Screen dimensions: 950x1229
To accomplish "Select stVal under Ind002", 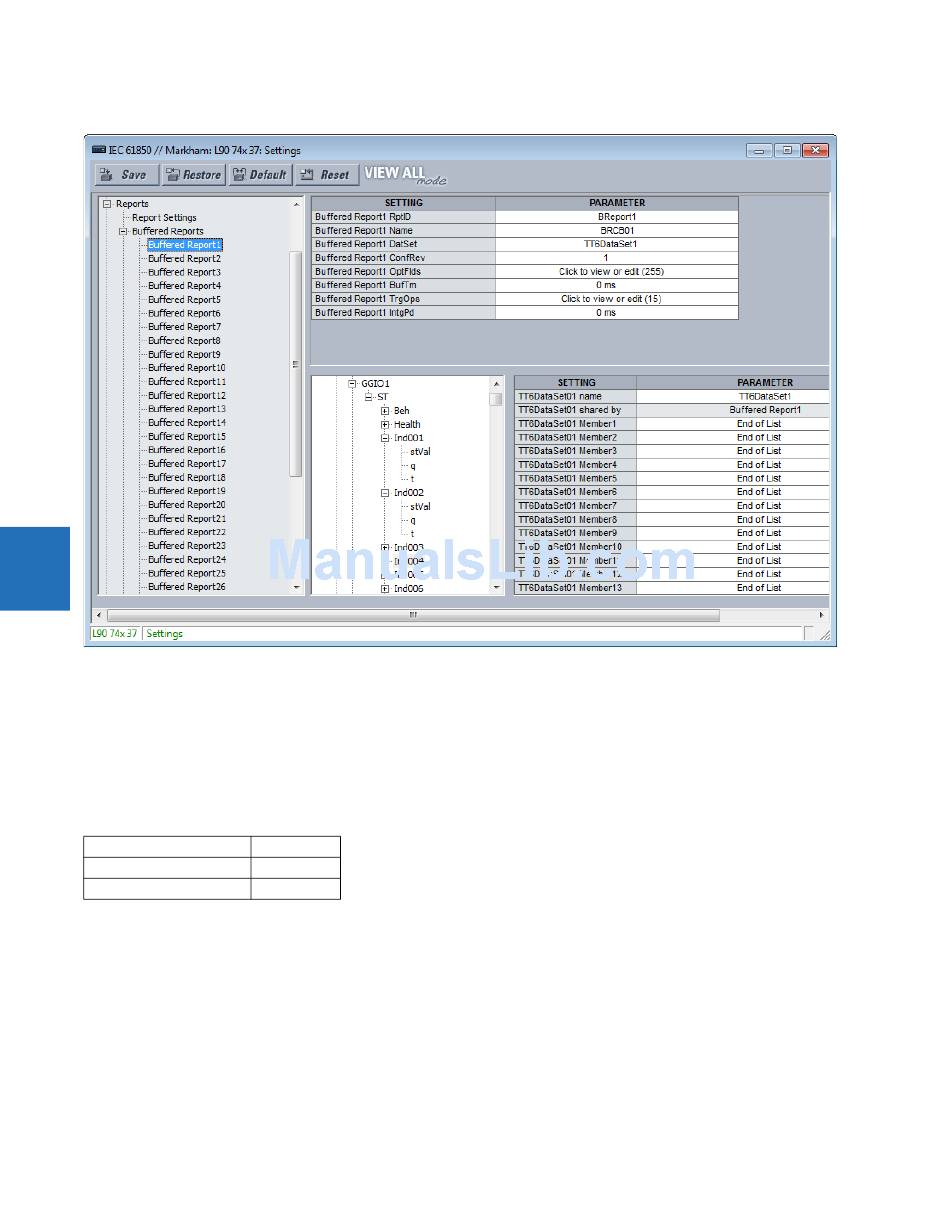I will (x=420, y=507).
